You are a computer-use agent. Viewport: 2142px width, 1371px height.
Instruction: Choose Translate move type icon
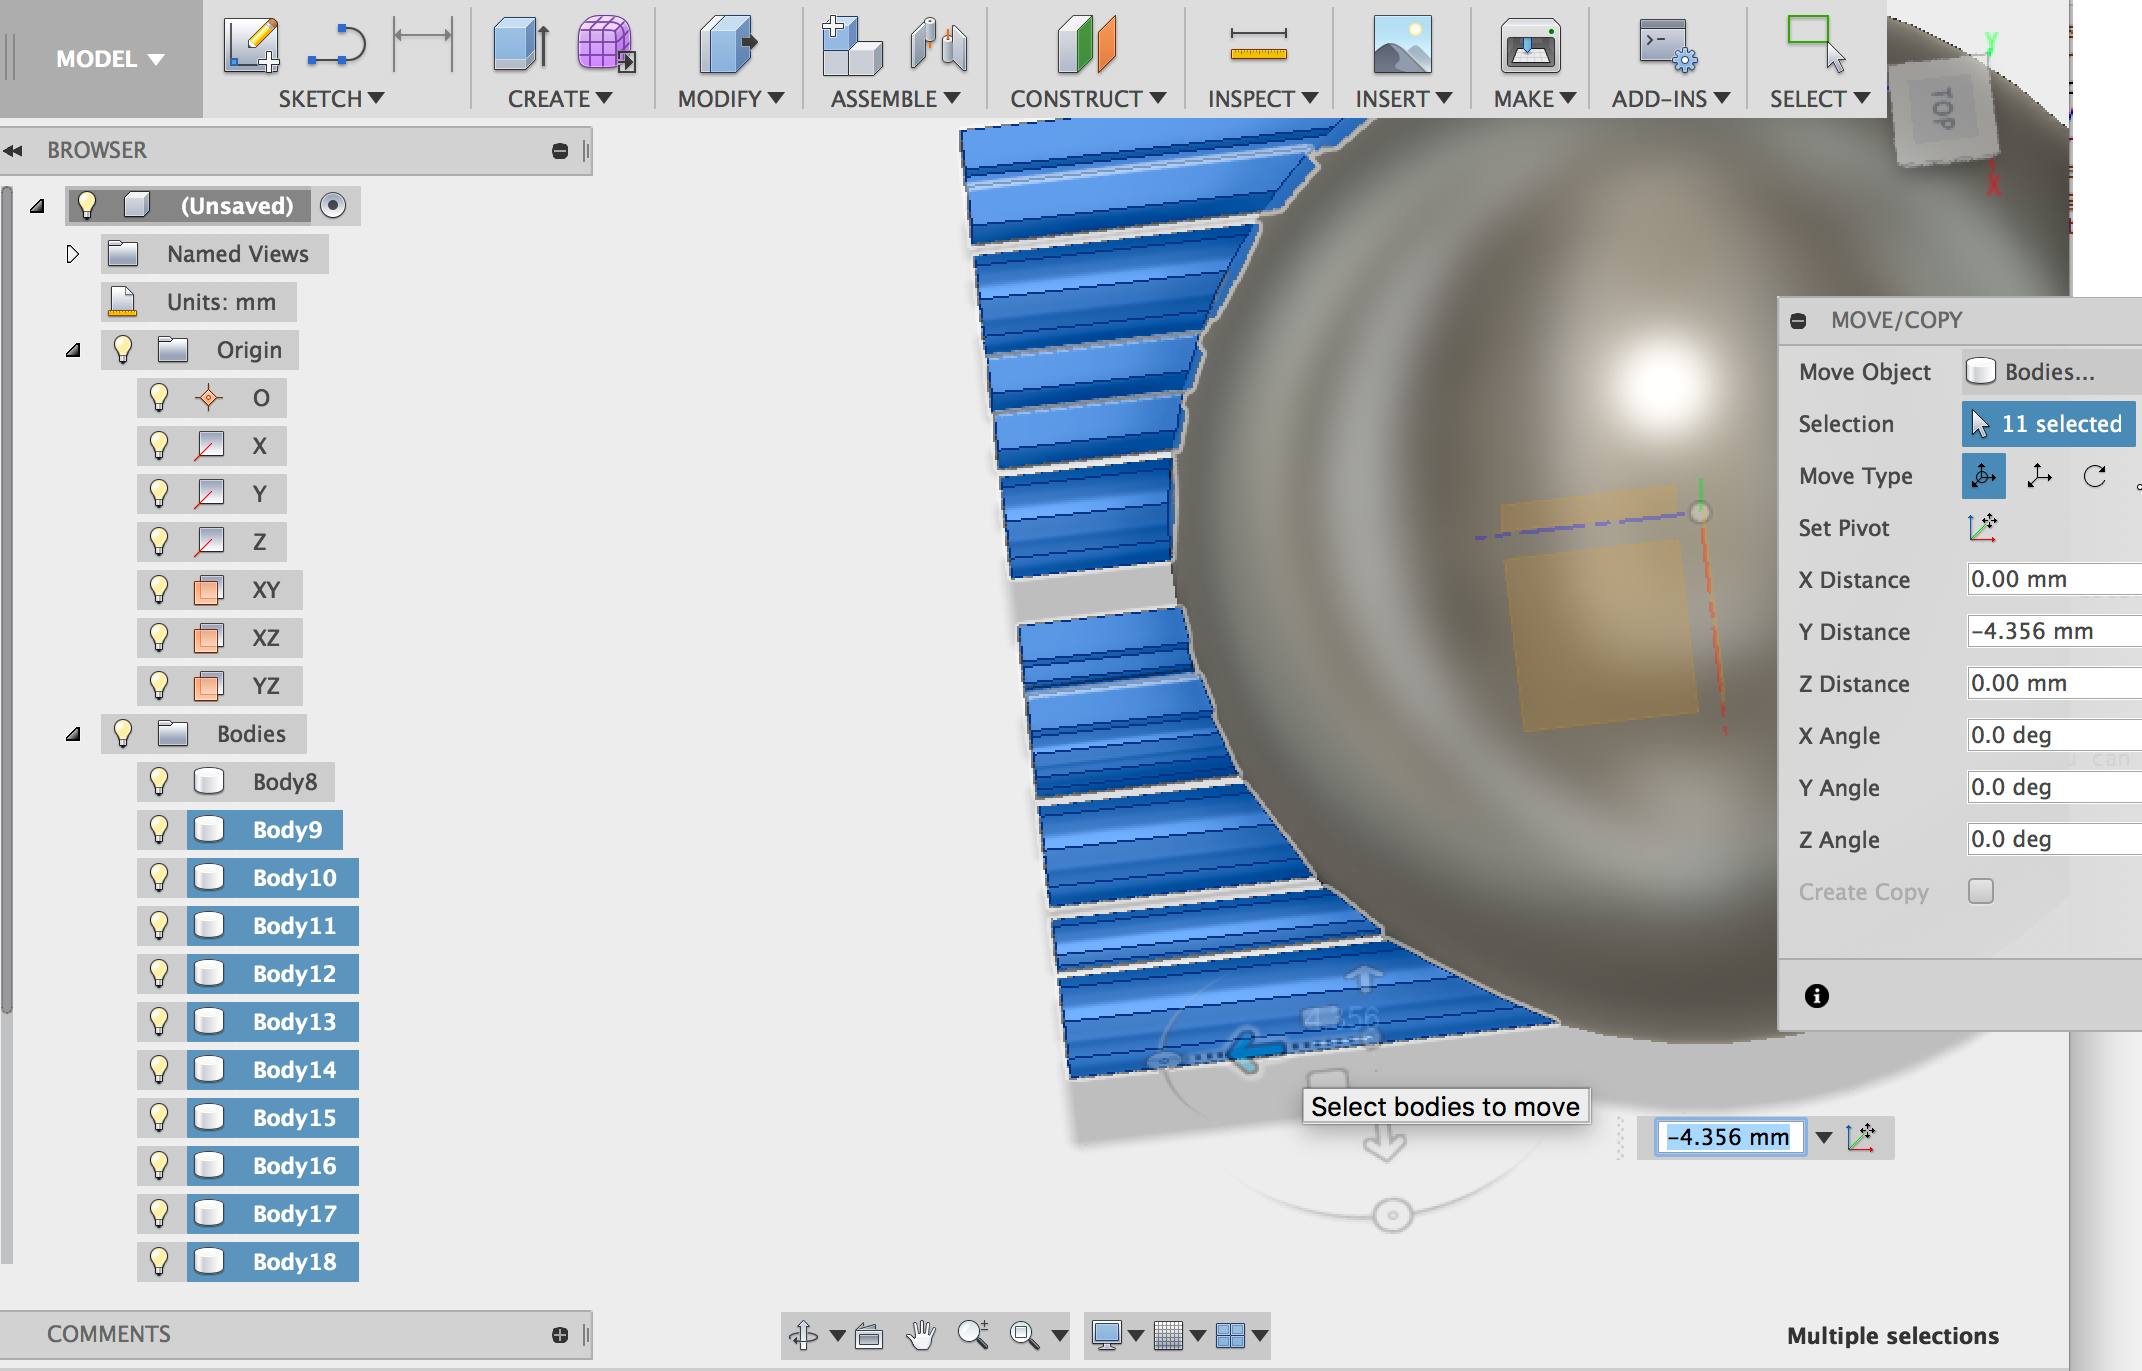2039,476
